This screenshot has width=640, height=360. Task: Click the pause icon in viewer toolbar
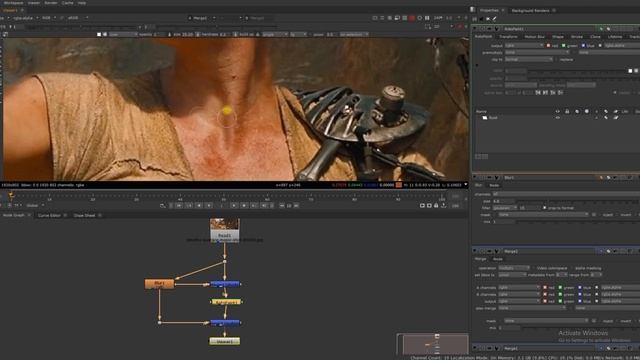pyautogui.click(x=427, y=18)
